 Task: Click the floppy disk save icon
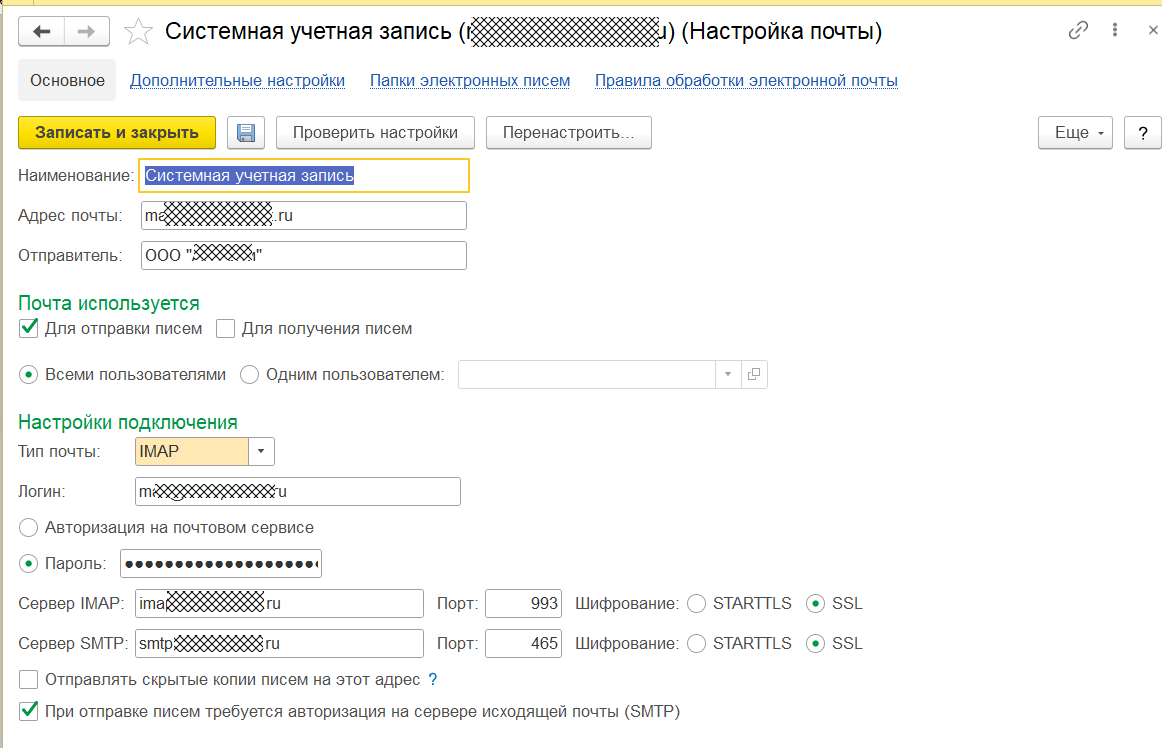(245, 132)
